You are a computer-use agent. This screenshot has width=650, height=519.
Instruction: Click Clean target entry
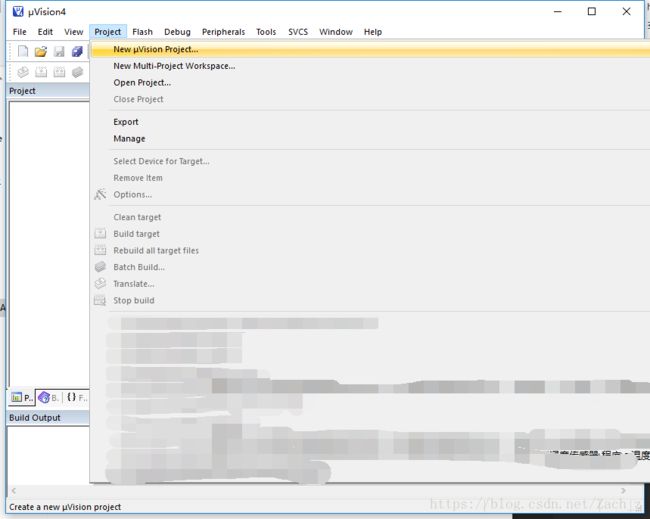tap(370, 217)
